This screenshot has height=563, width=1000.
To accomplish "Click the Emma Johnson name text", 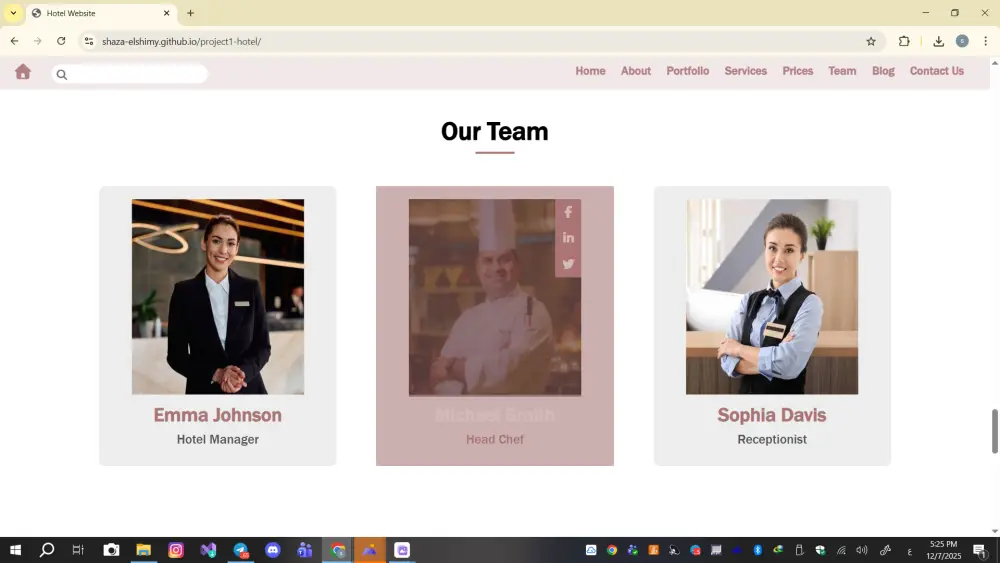I will click(217, 415).
